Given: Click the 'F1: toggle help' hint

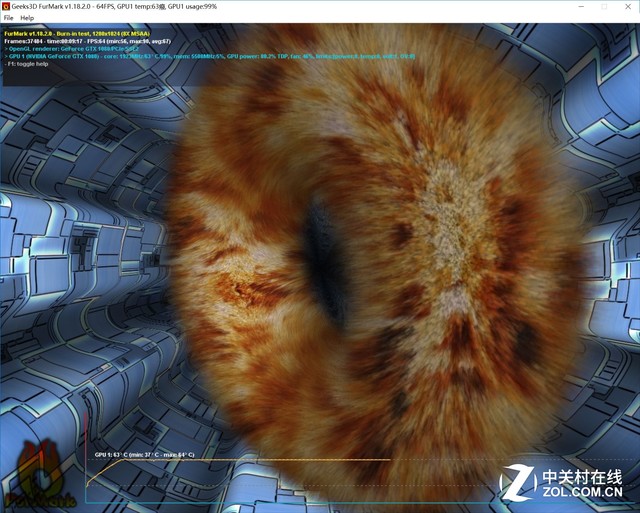Looking at the screenshot, I should tap(26, 64).
